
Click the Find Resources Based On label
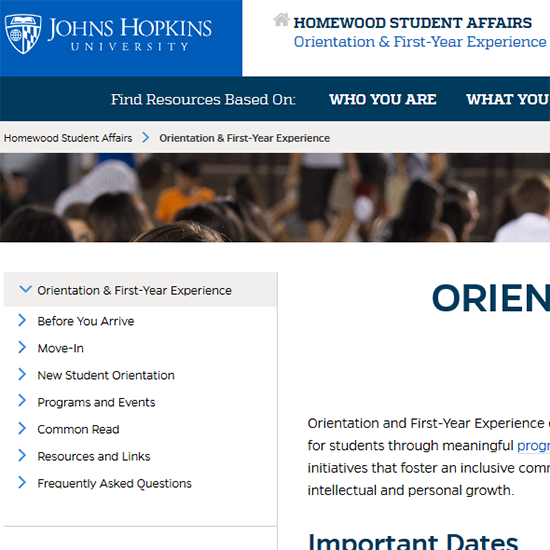click(203, 99)
